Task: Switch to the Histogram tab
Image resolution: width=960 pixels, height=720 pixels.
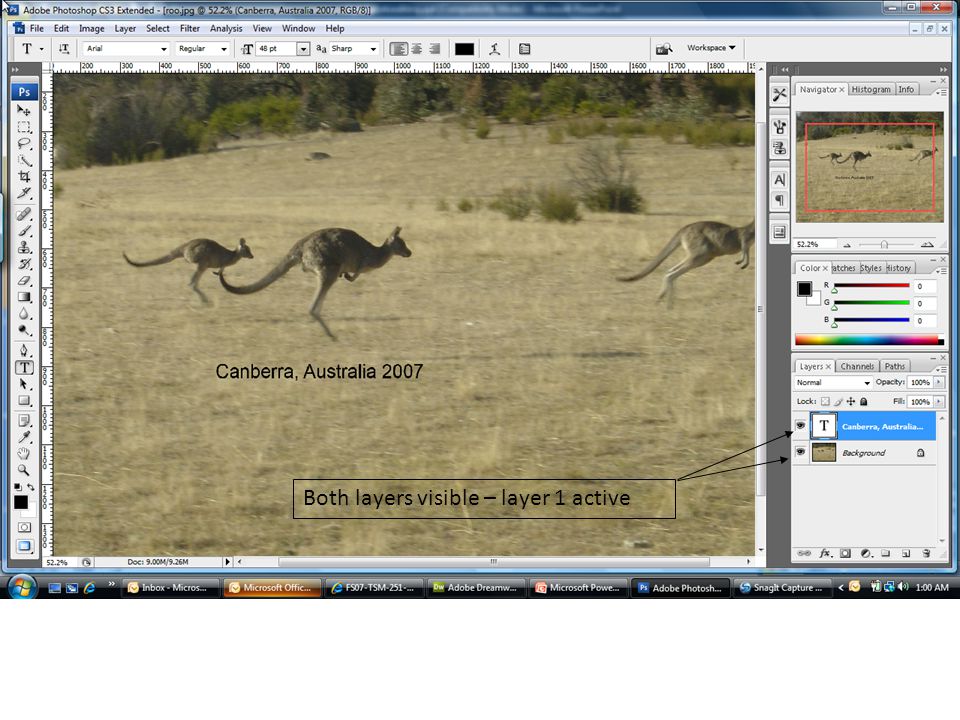Action: point(871,89)
